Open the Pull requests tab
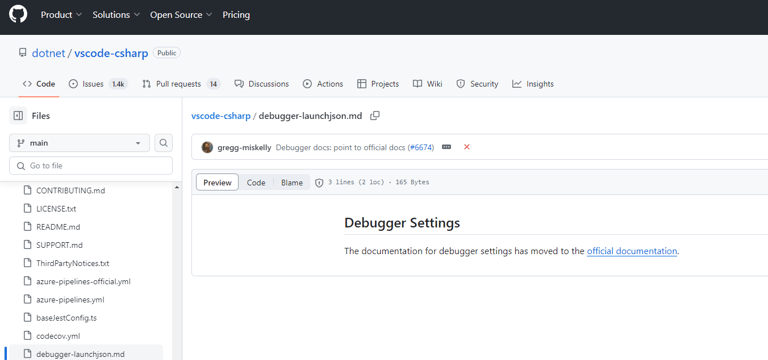 tap(181, 84)
